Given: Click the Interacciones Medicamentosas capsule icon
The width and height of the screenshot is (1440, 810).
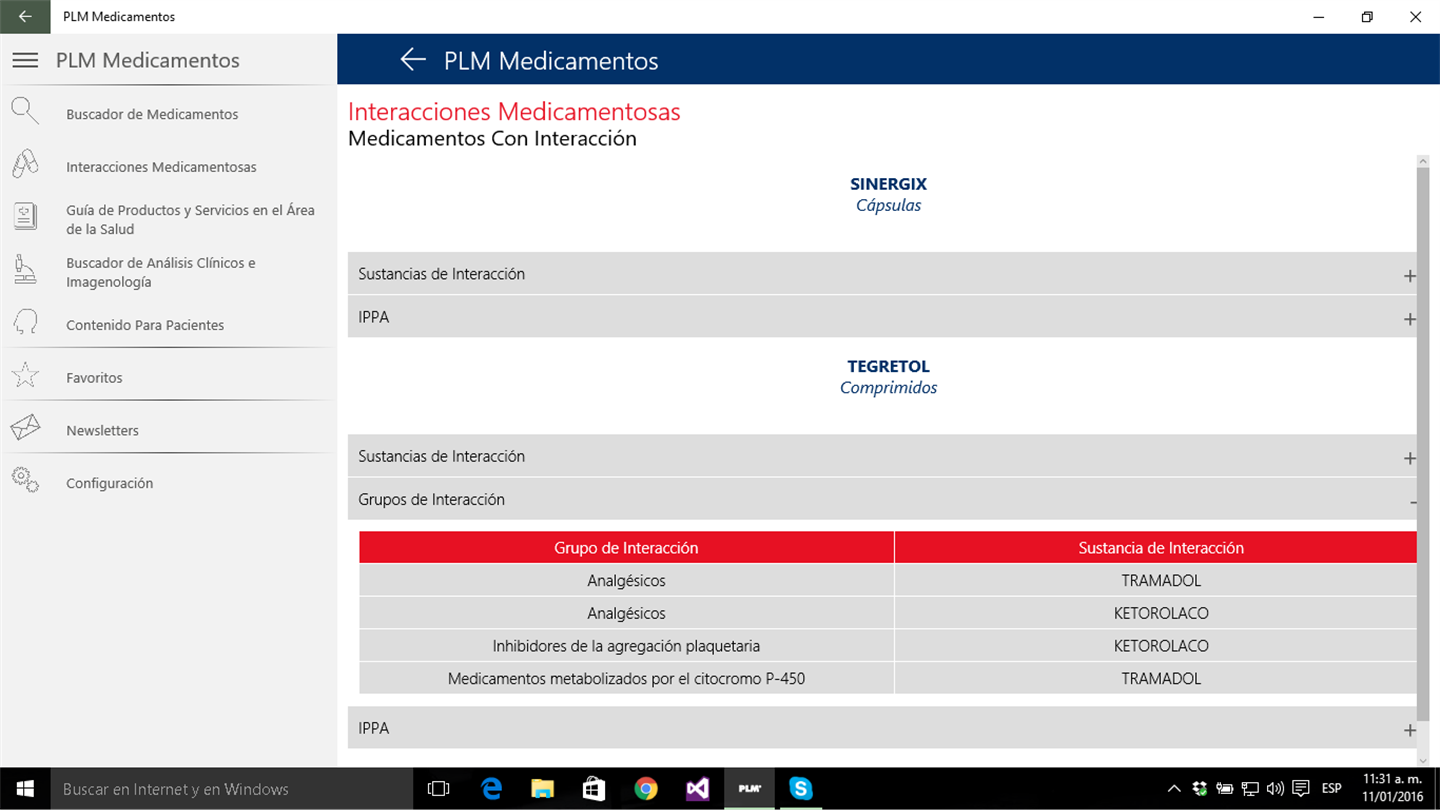Looking at the screenshot, I should coord(25,165).
